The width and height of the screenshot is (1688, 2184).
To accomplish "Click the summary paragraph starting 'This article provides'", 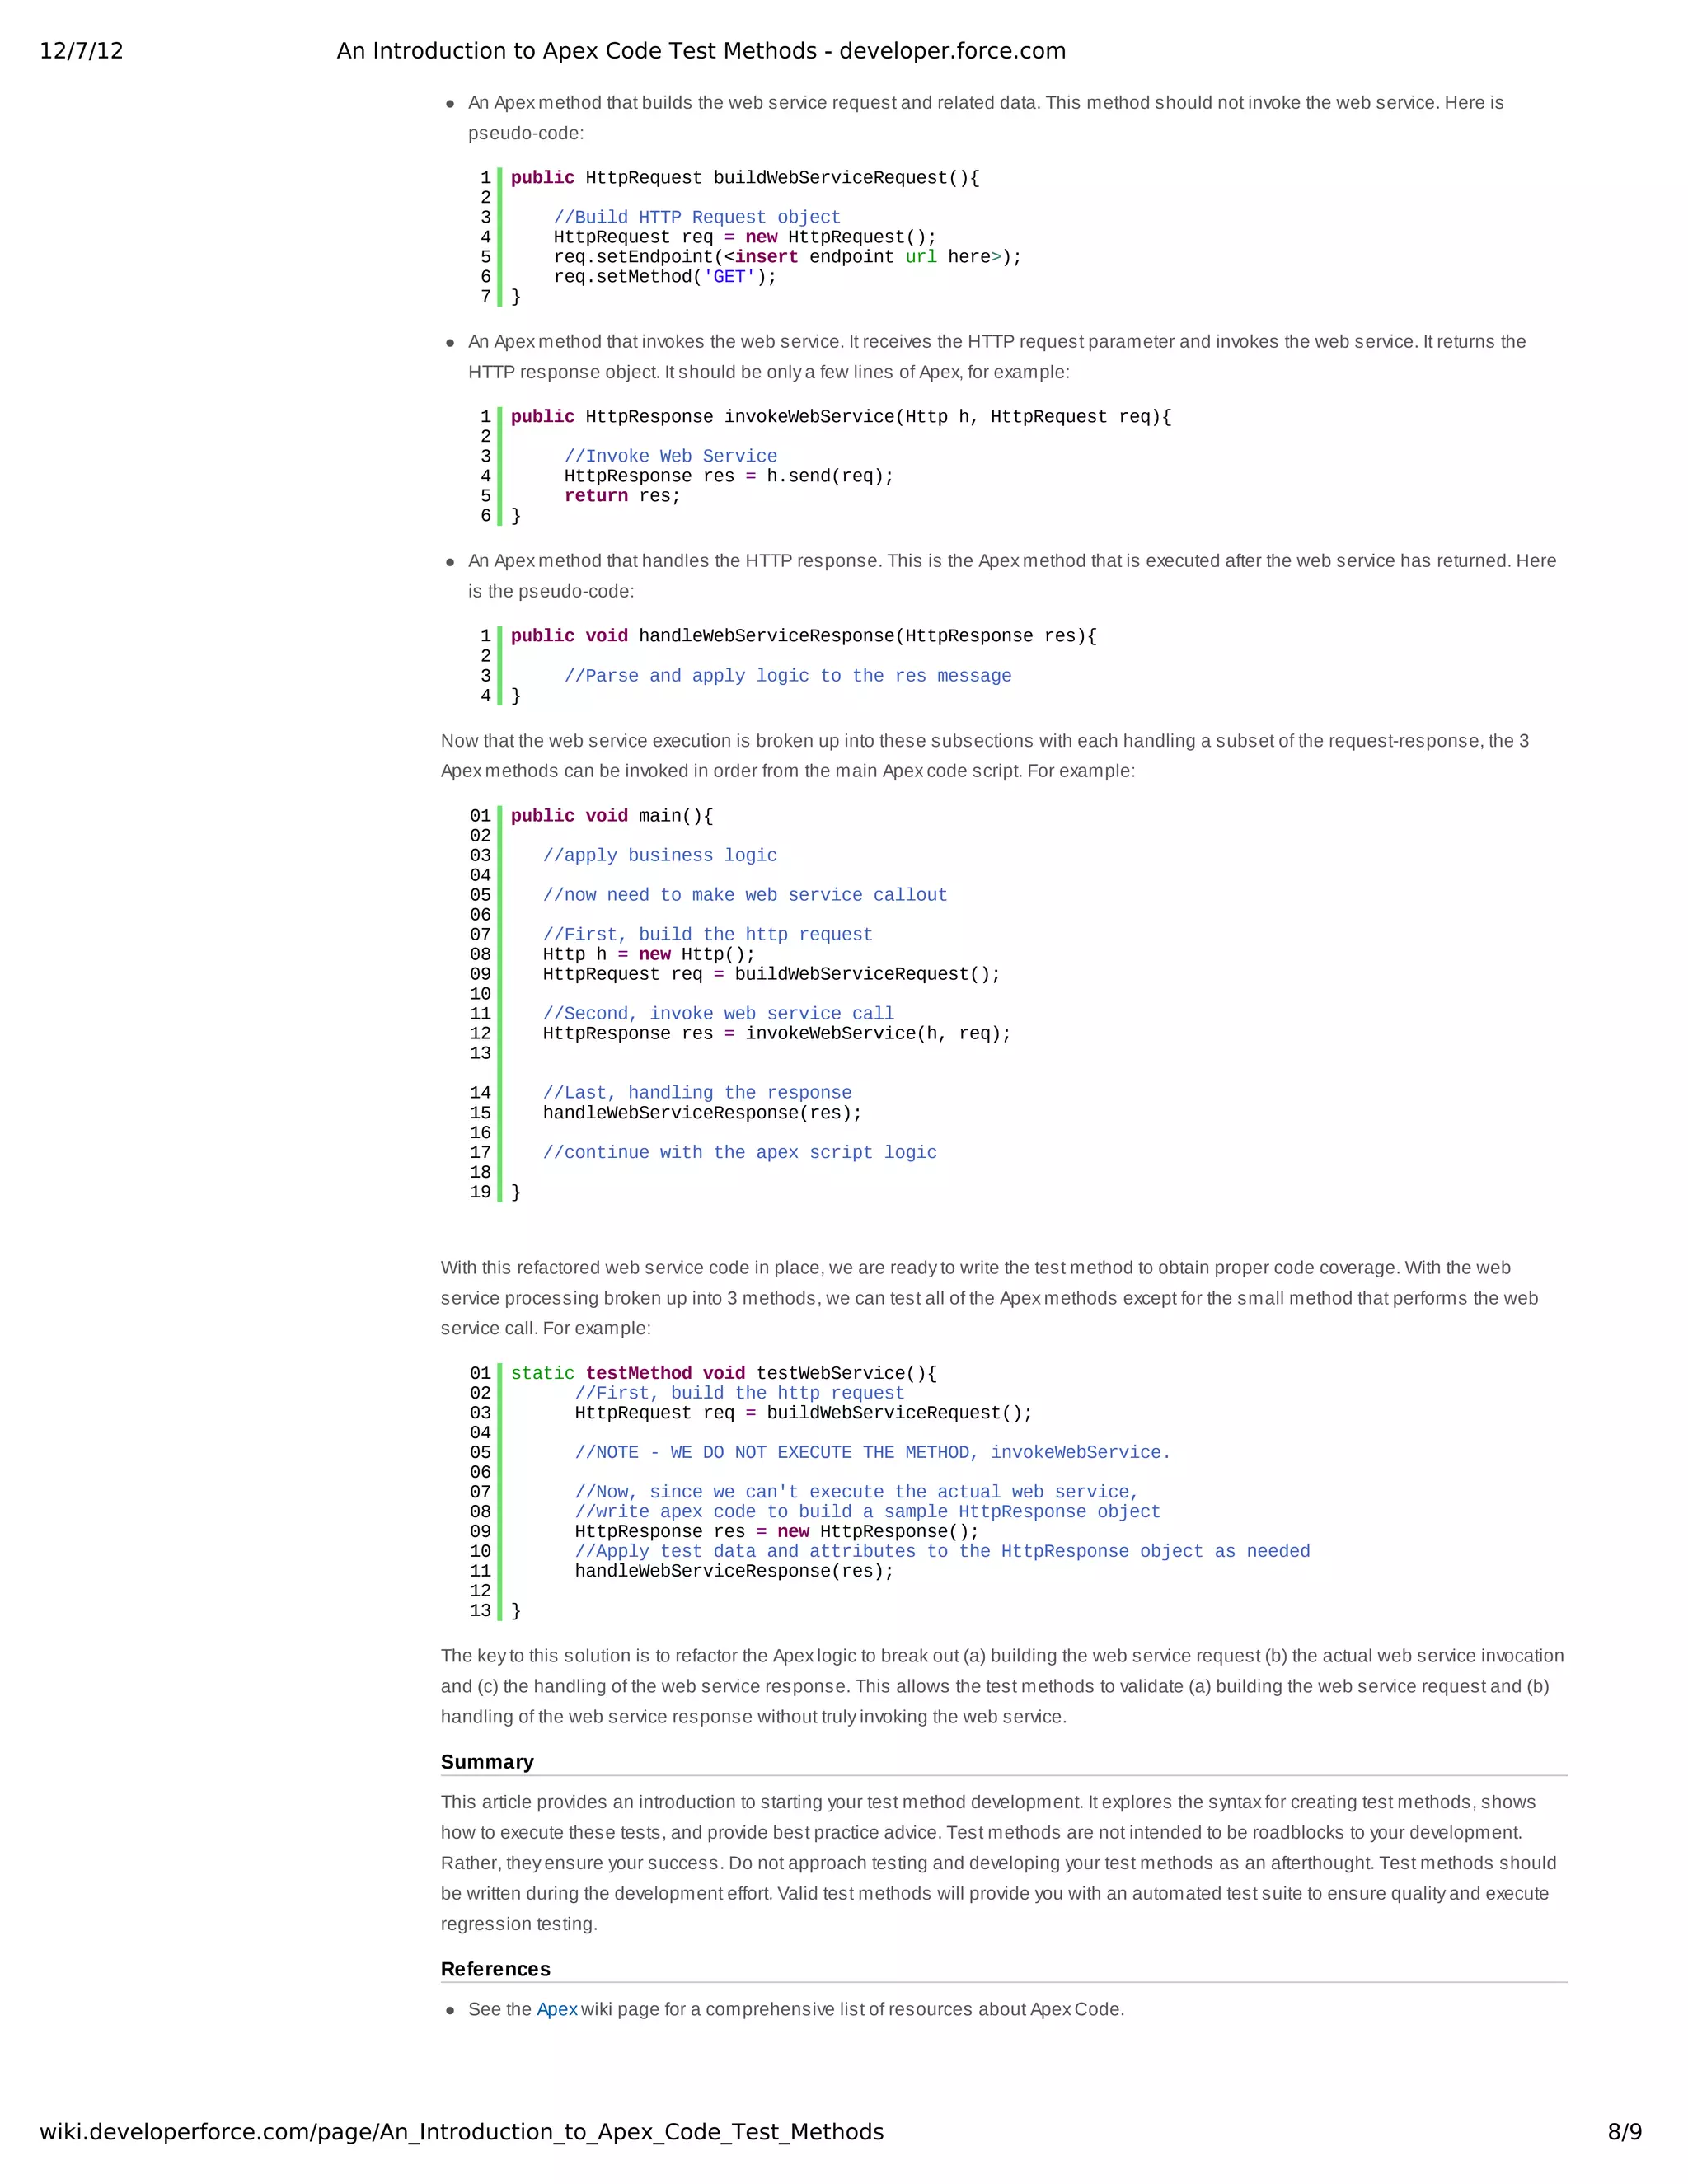I will click(x=999, y=1863).
